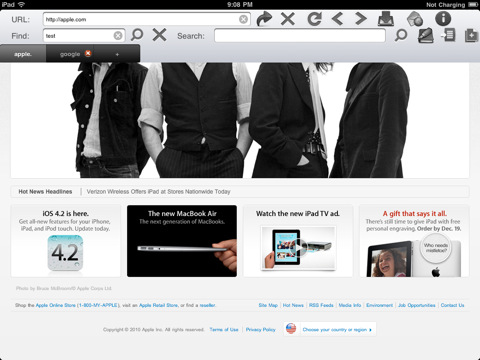Image resolution: width=480 pixels, height=360 pixels.
Task: Cancel find with the X next to the Find magnifier
Action: (159, 35)
